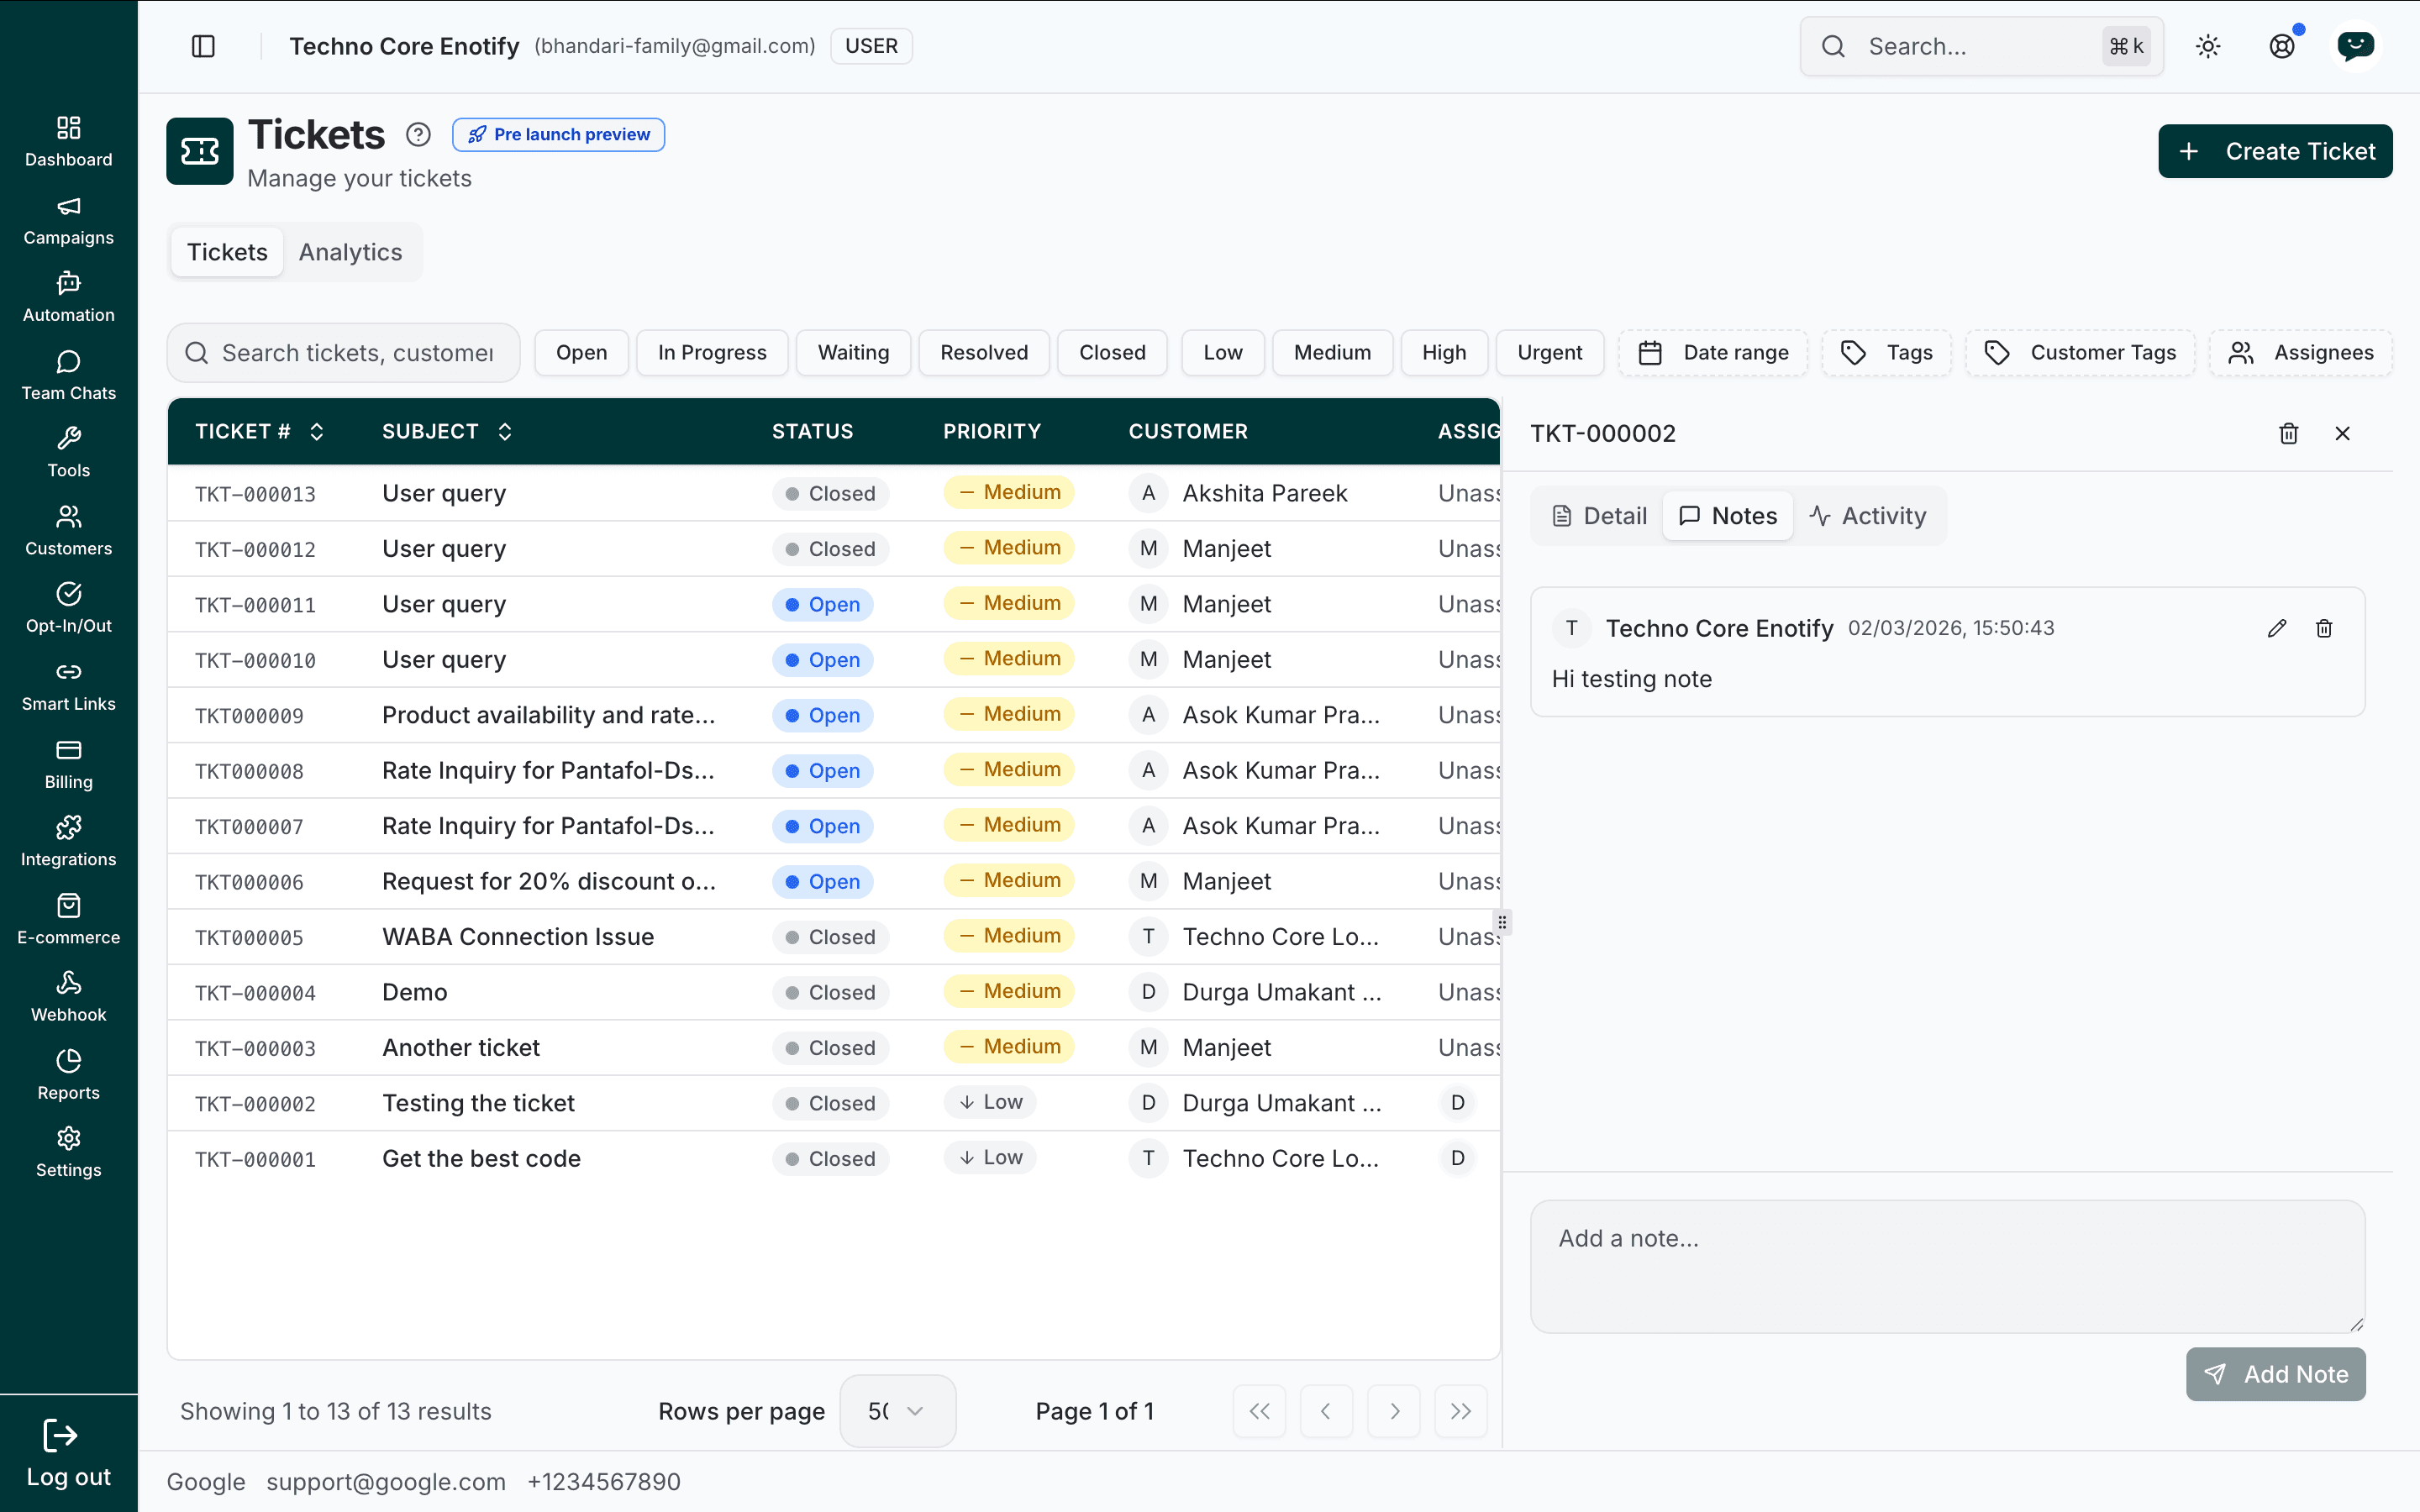This screenshot has width=2420, height=1512.
Task: Toggle the Resolved status filter
Action: (984, 353)
